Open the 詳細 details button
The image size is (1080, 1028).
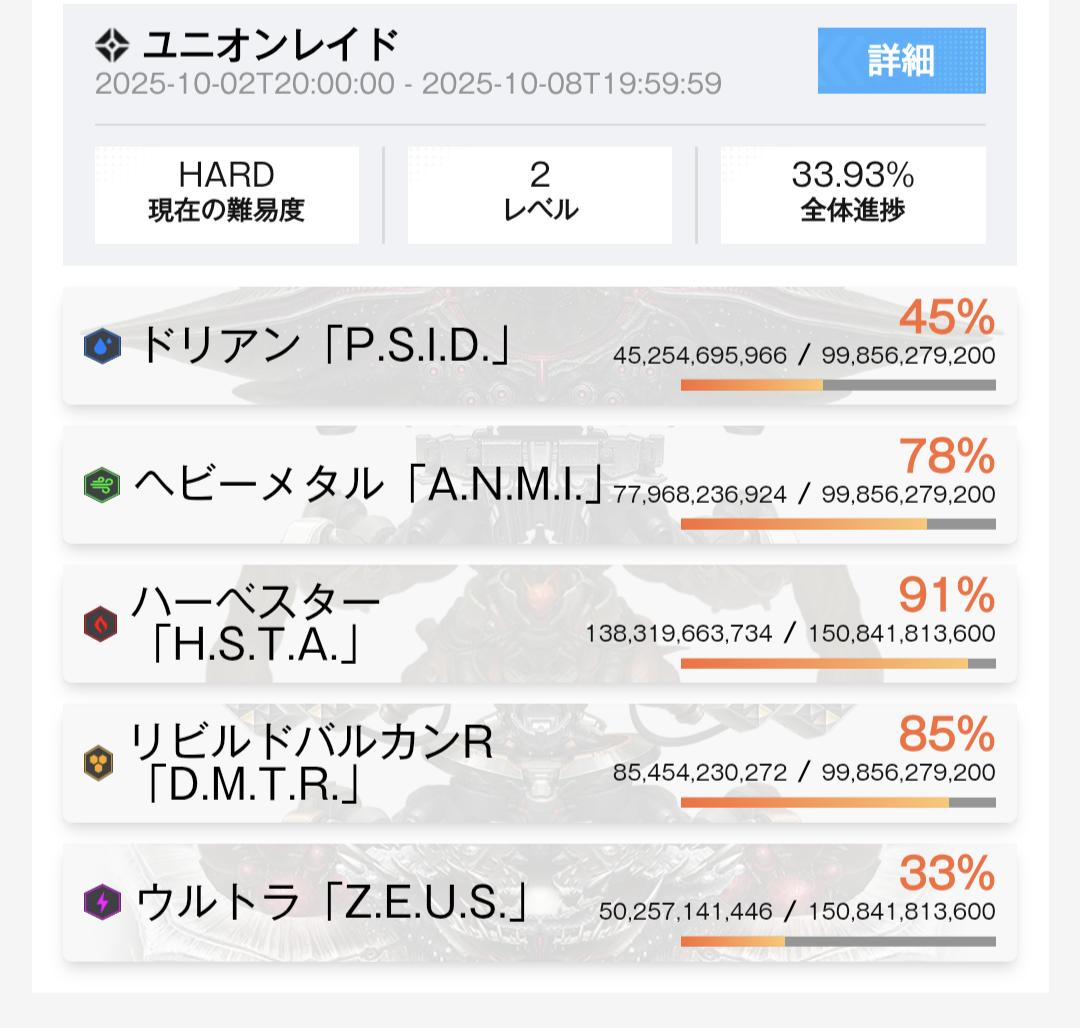point(901,61)
